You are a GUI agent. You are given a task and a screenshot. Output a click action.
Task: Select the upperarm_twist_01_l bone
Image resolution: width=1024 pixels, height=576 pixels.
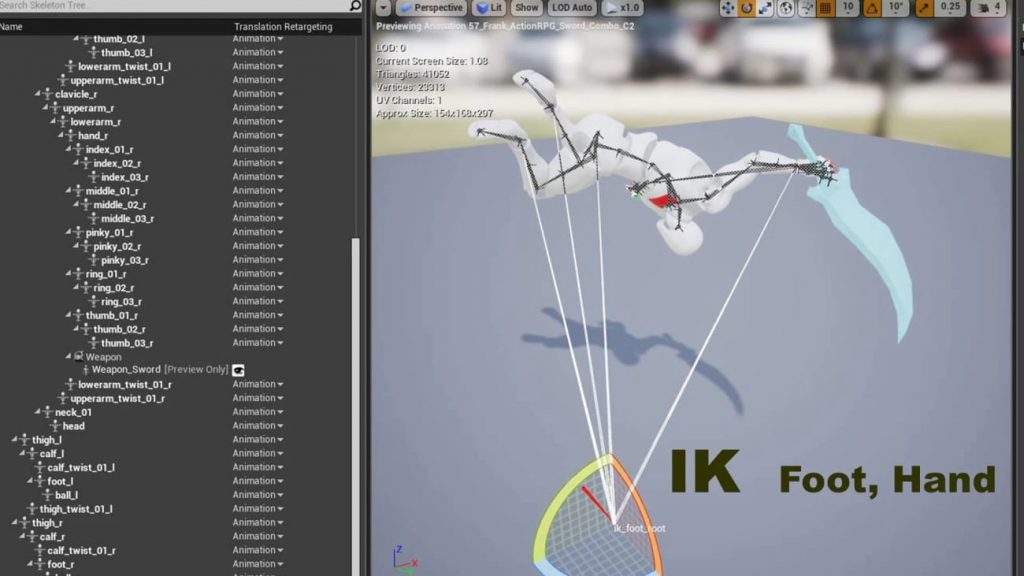[117, 80]
